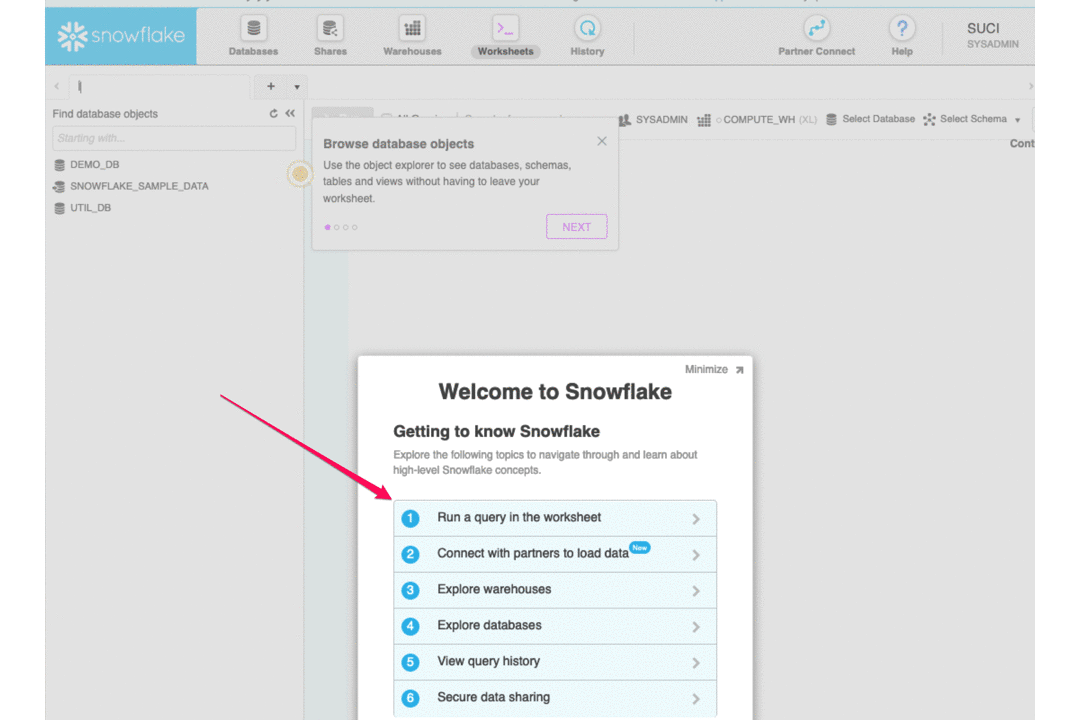1080x720 pixels.
Task: Click the Snowflake logo
Action: [x=121, y=36]
